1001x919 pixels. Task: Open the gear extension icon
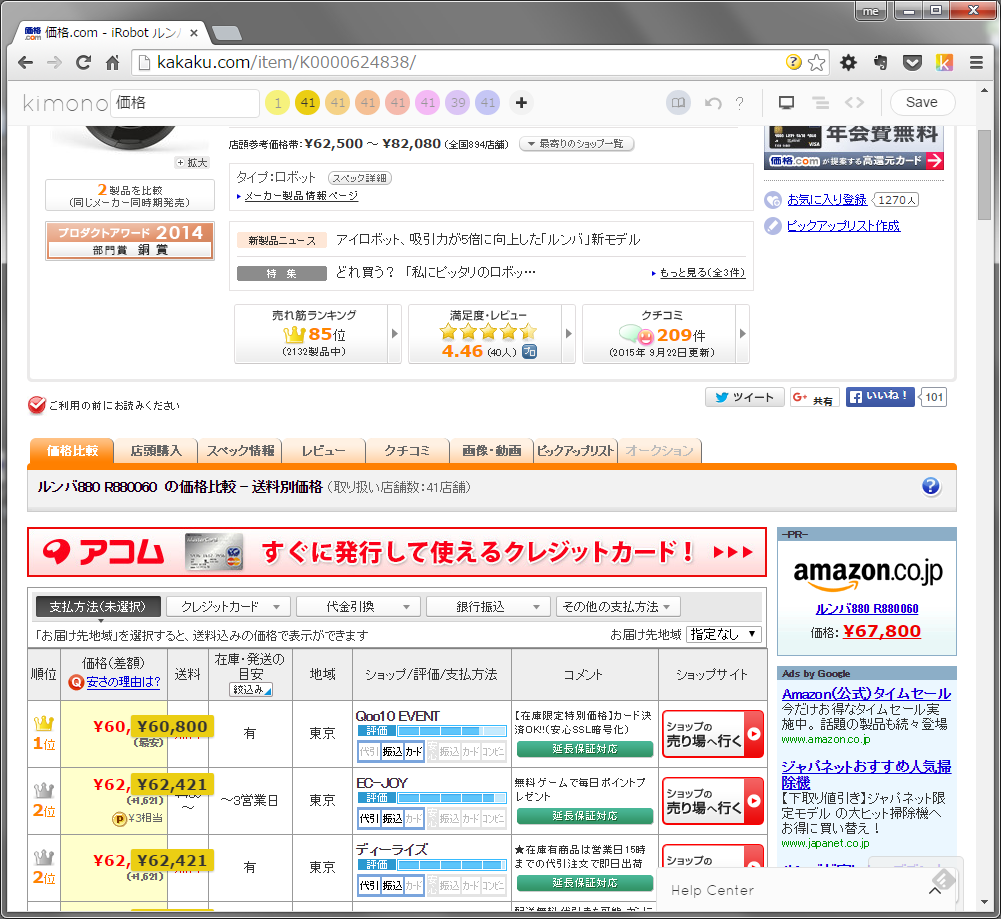(x=848, y=63)
